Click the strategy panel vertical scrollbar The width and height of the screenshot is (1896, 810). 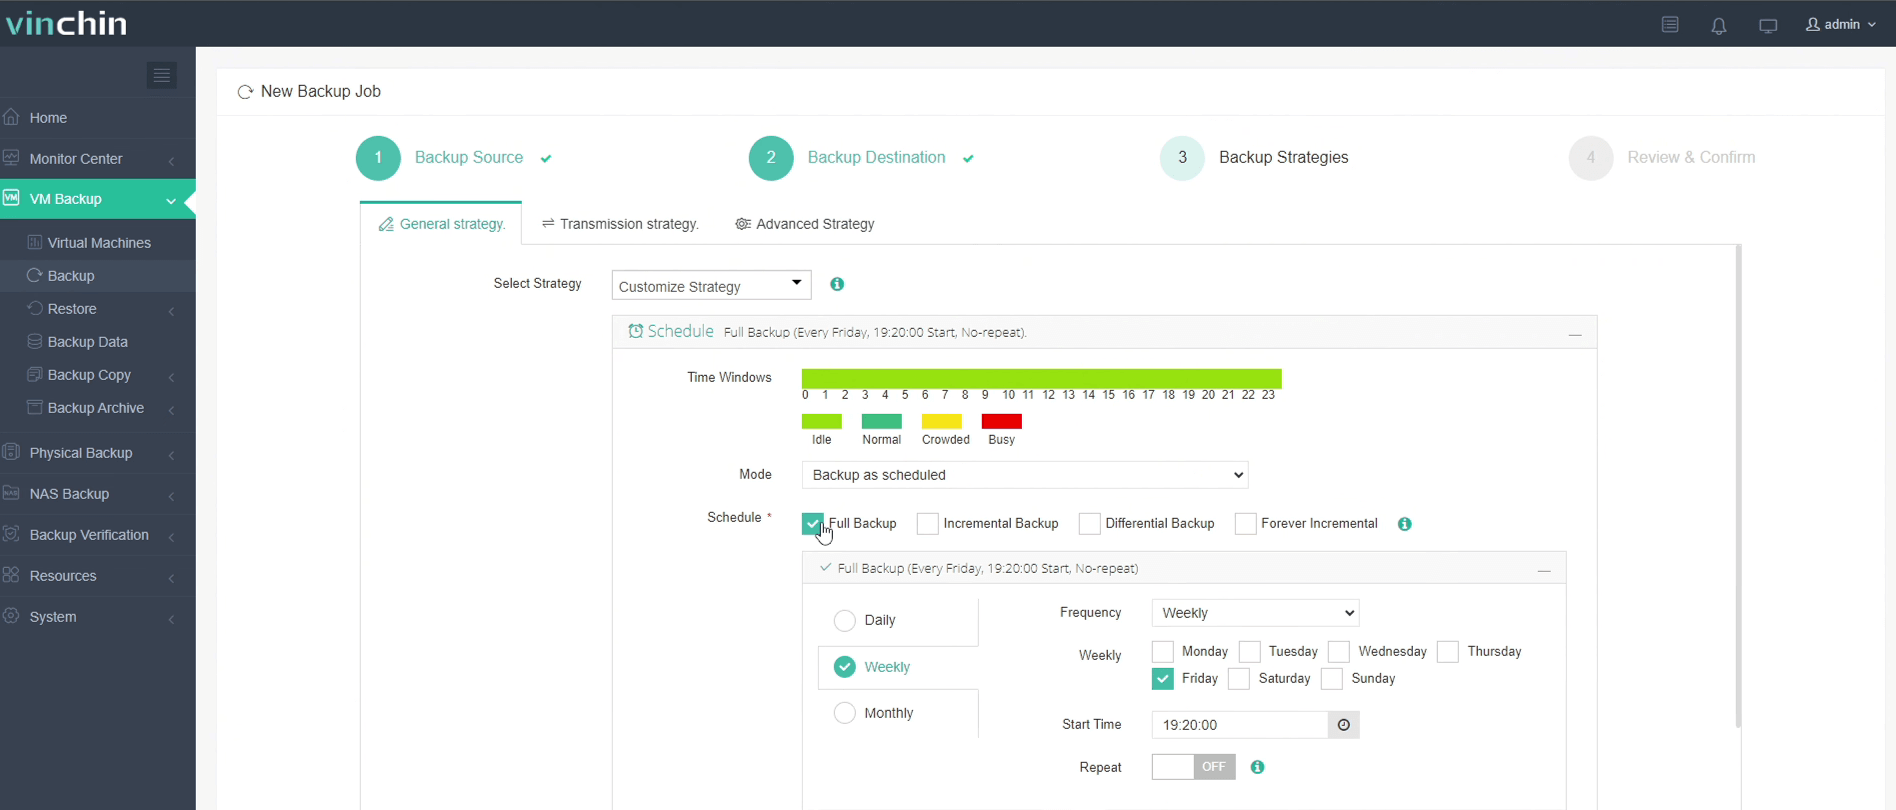(1738, 486)
